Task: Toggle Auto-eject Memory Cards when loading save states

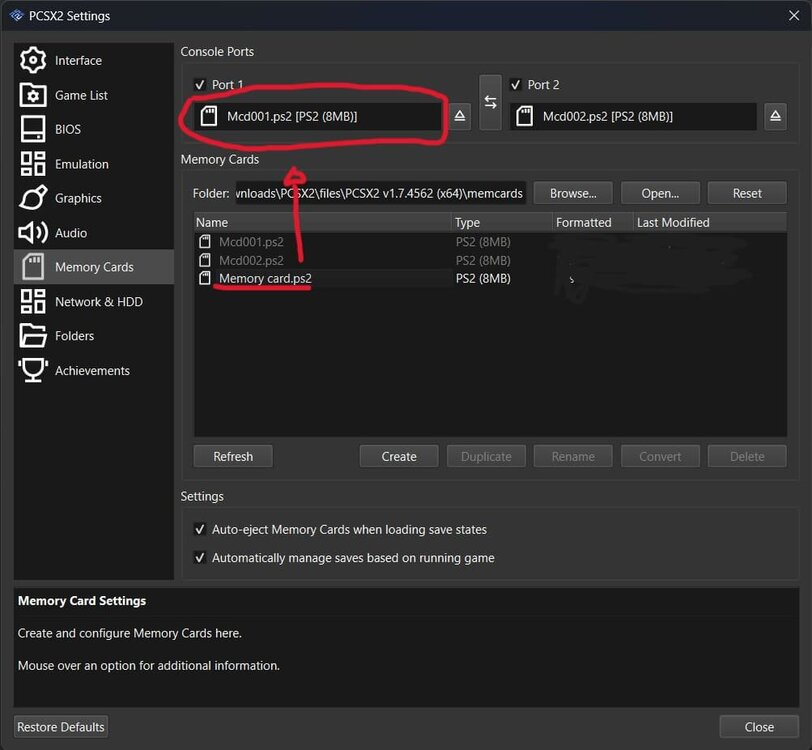Action: tap(199, 529)
